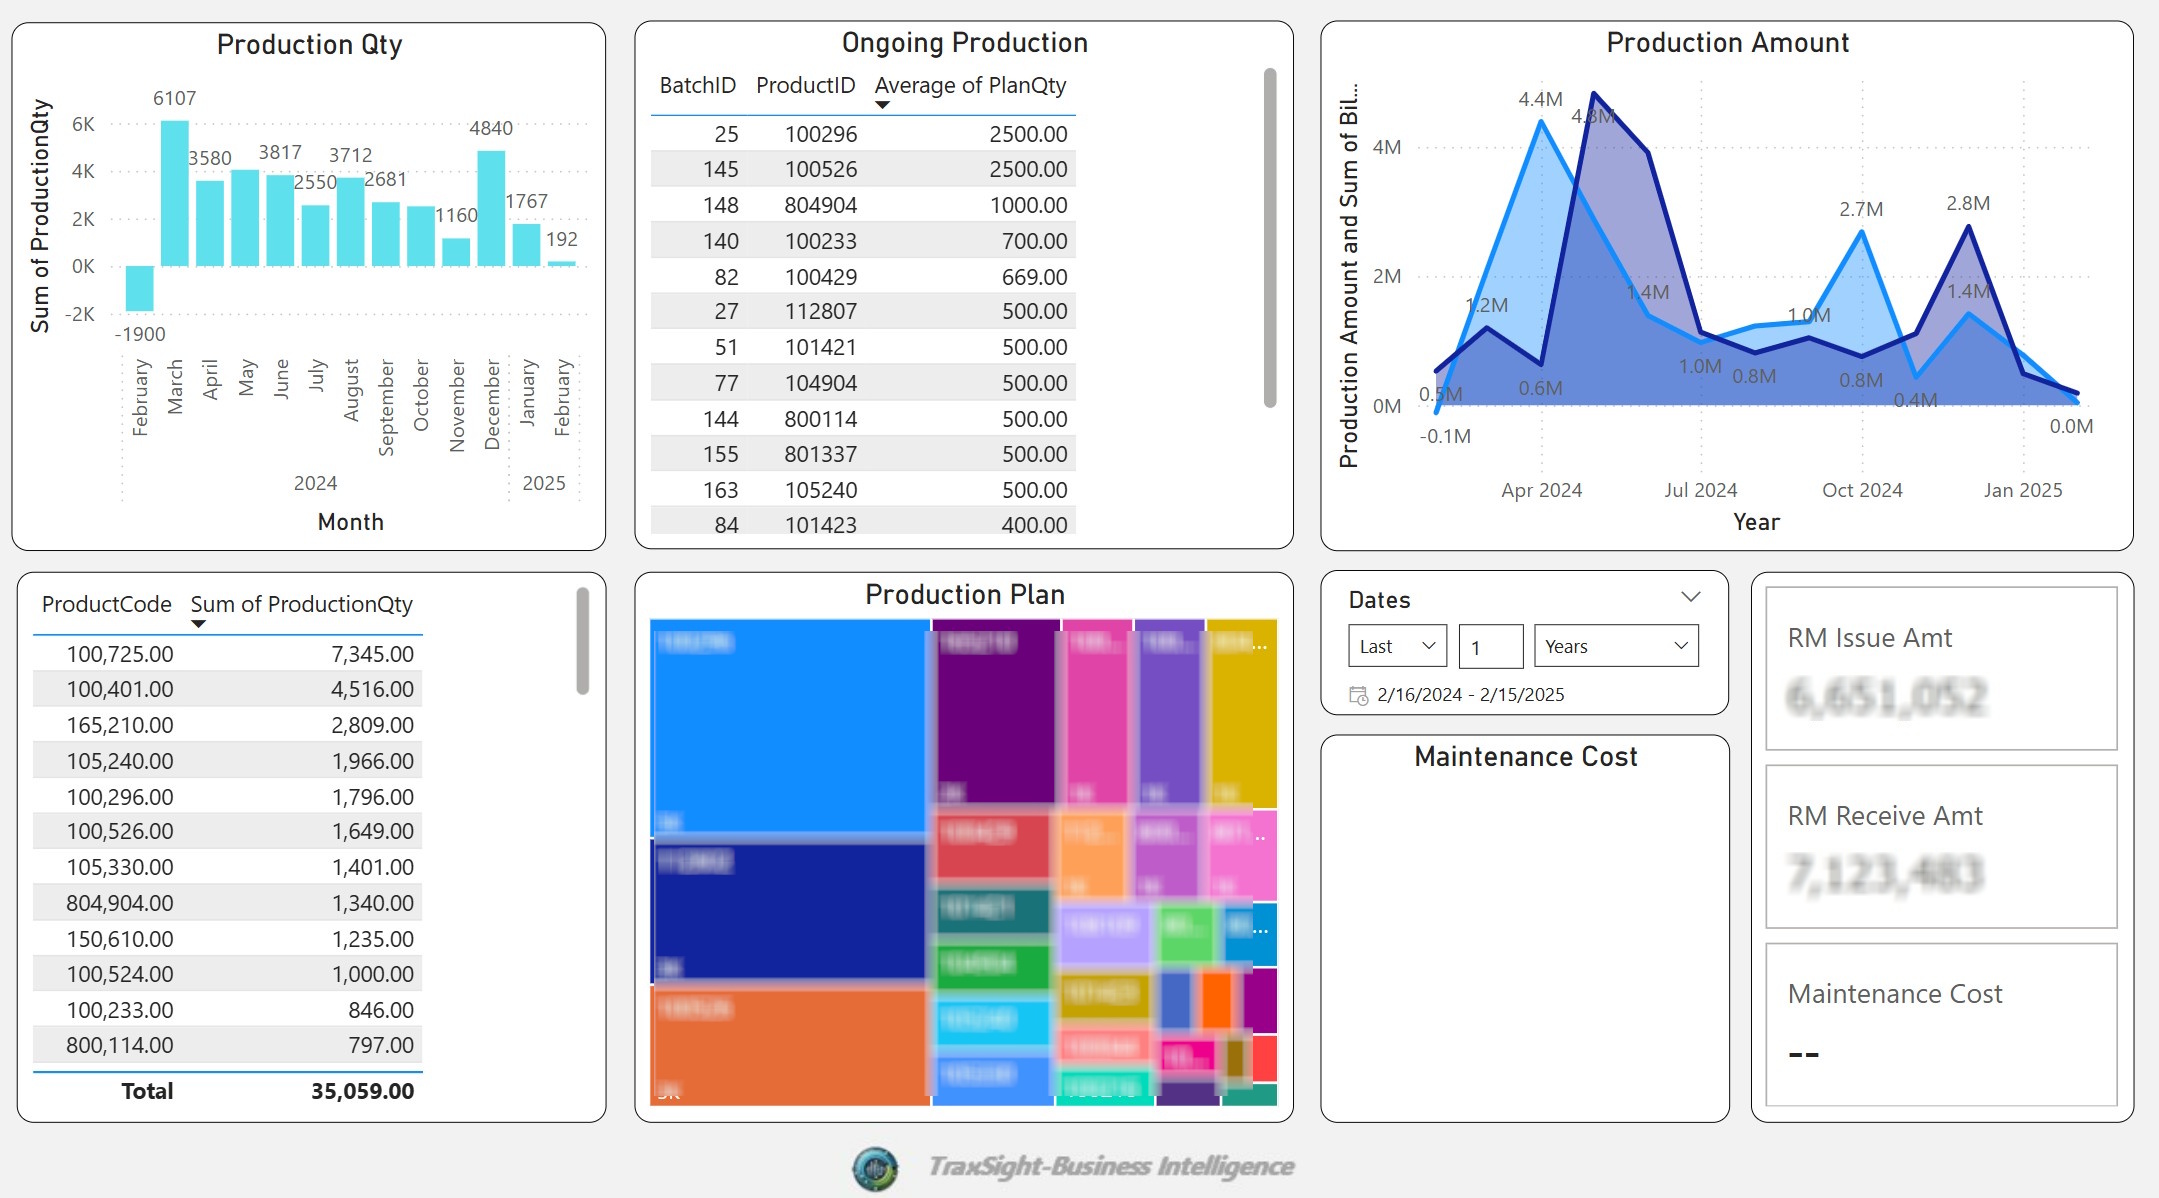Click the BatchID column header
The height and width of the screenshot is (1198, 2159).
[x=697, y=86]
